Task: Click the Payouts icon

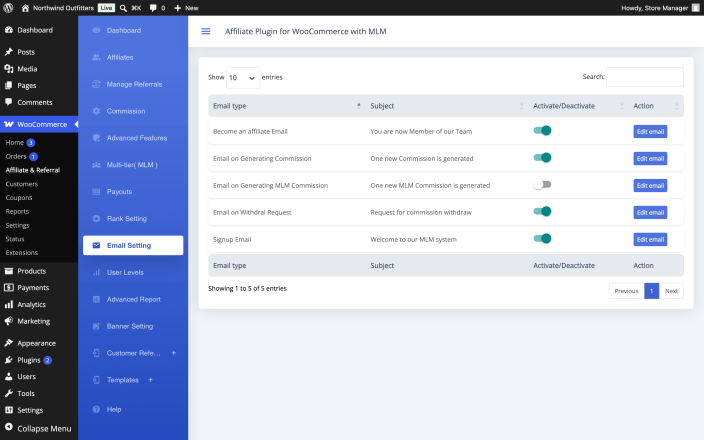Action: tap(96, 192)
